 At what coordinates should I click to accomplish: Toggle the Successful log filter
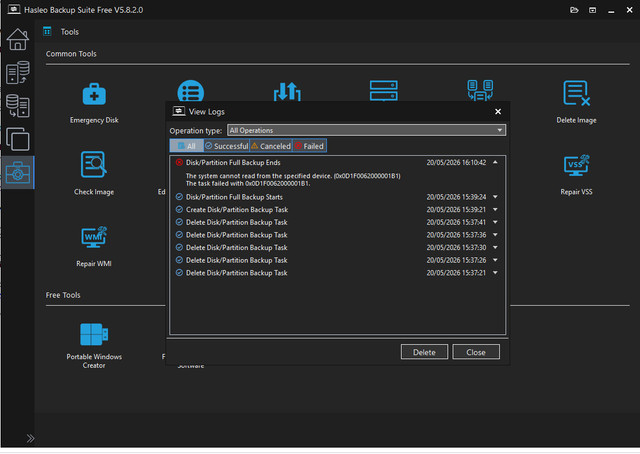227,146
